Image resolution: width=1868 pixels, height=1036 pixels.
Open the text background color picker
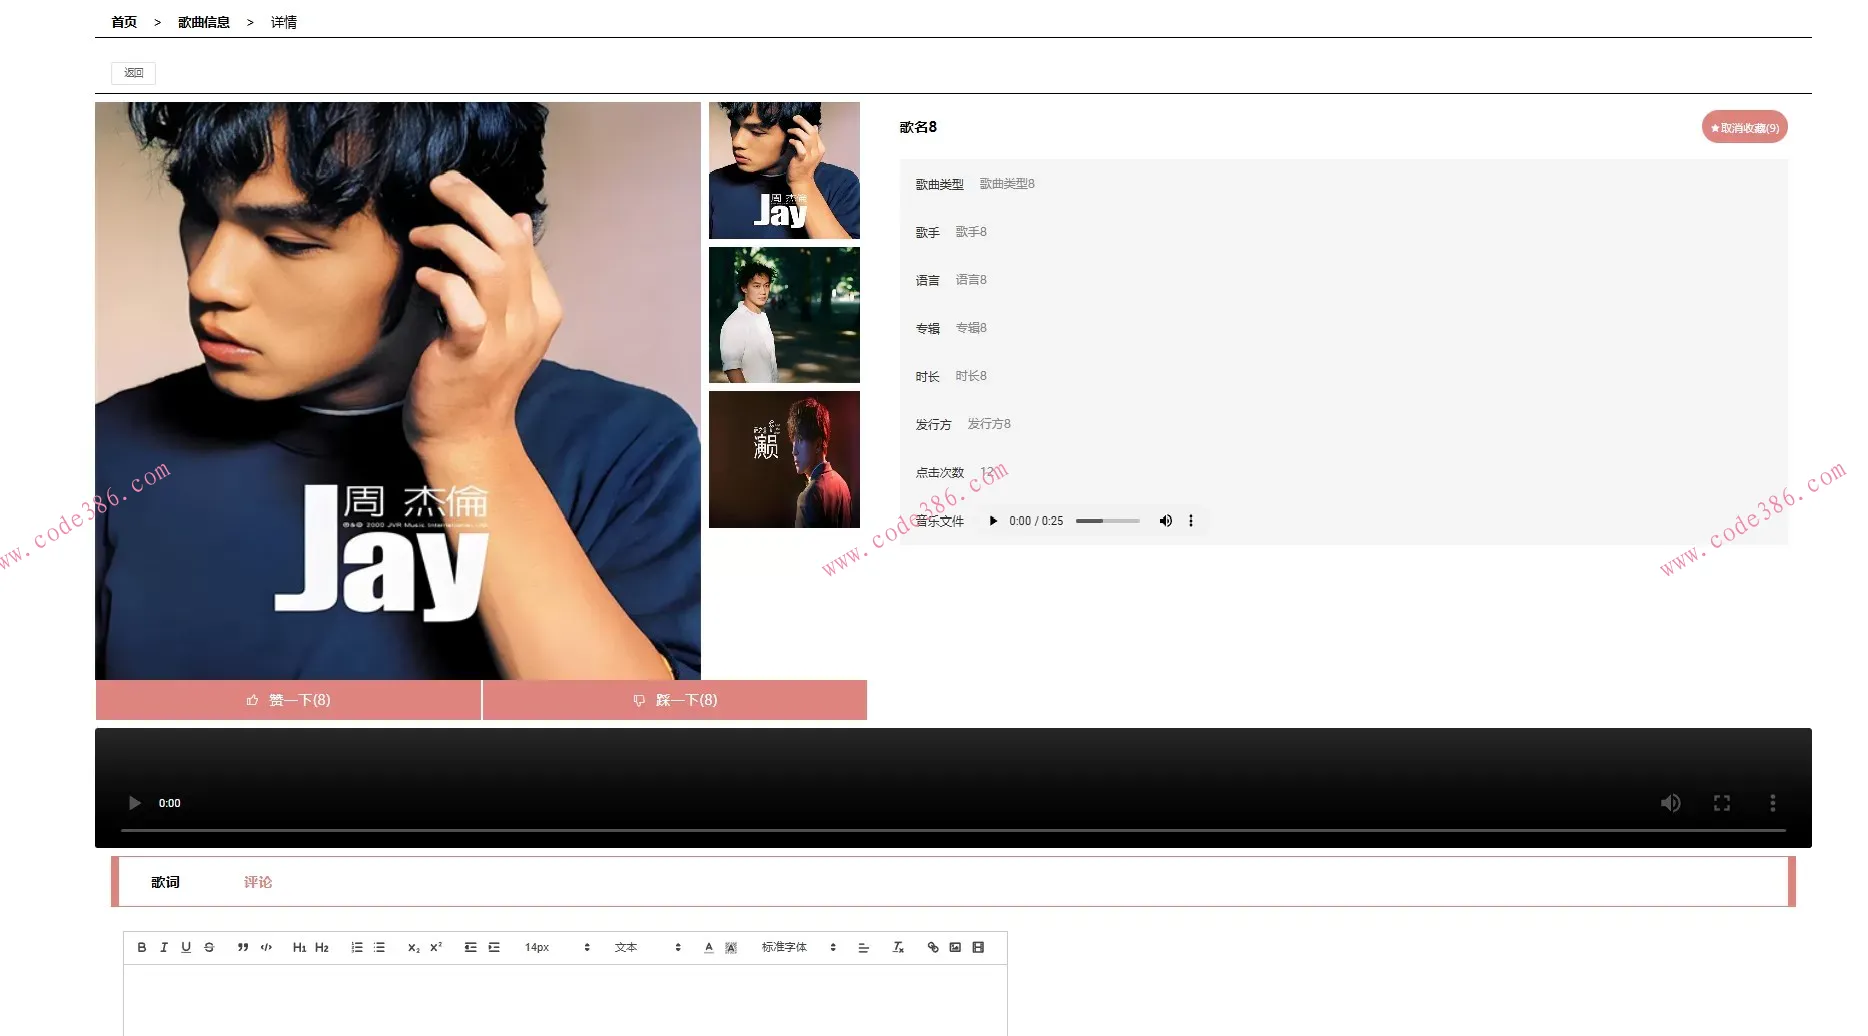pos(731,947)
